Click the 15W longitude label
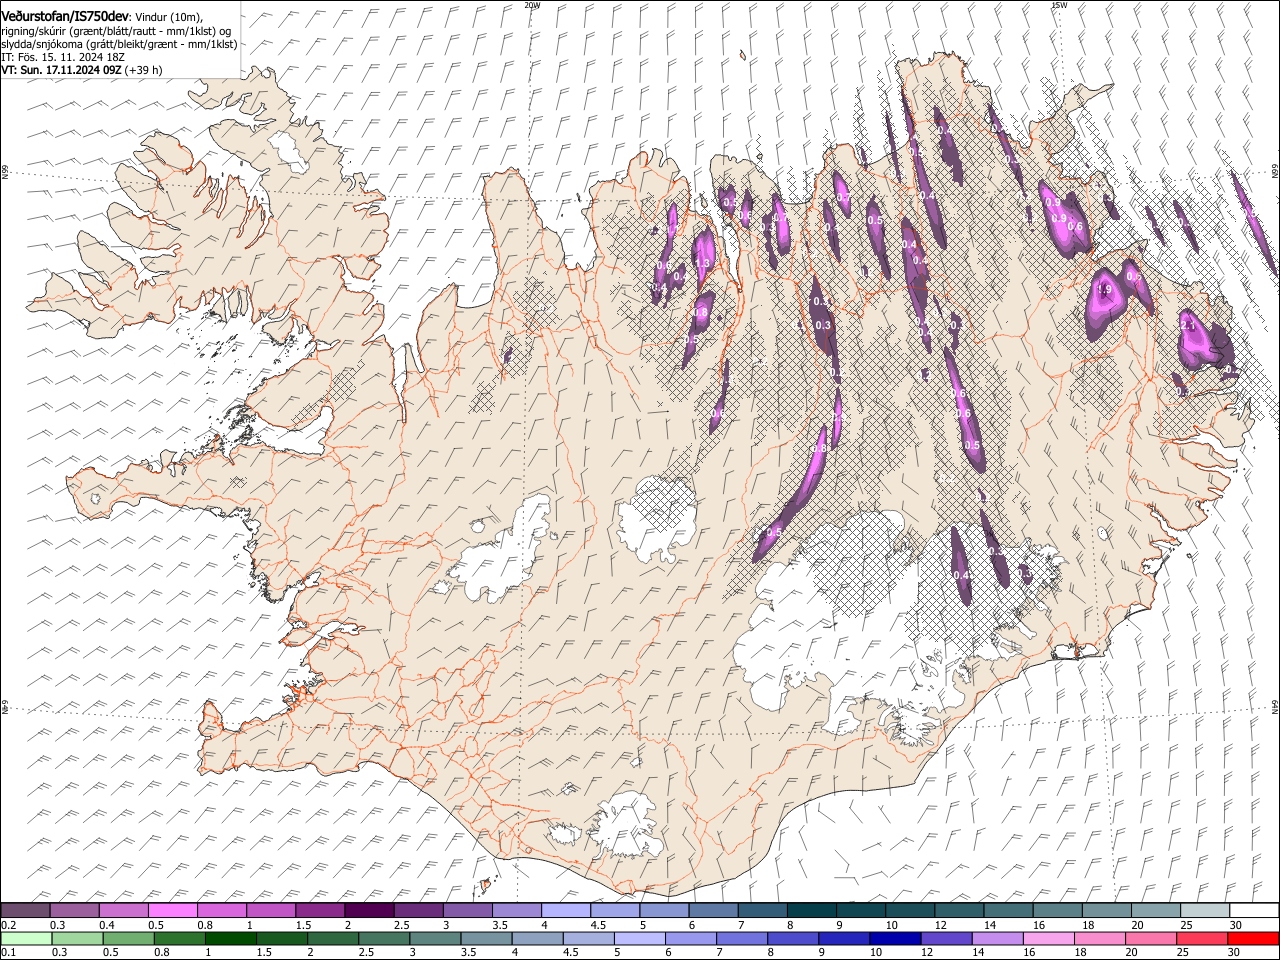 click(1059, 5)
